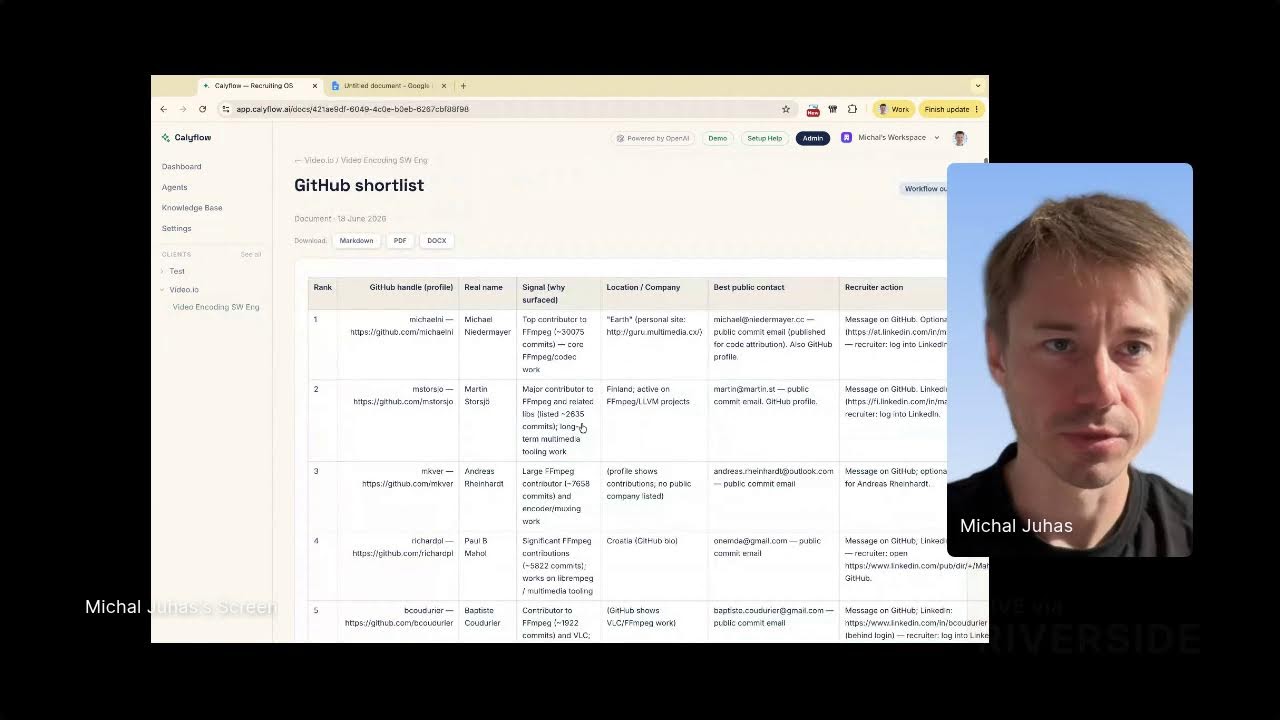
Task: Click michaelni GitHub profile link
Action: tap(401, 332)
